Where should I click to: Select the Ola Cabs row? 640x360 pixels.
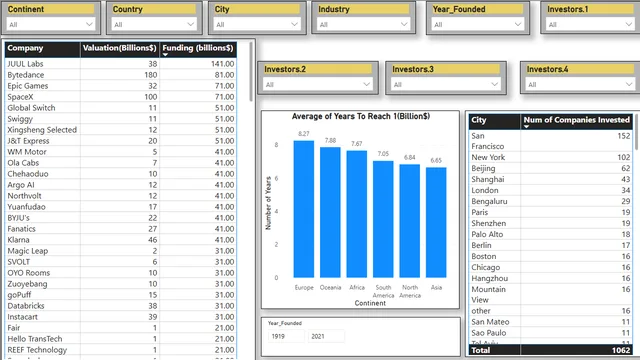121,163
